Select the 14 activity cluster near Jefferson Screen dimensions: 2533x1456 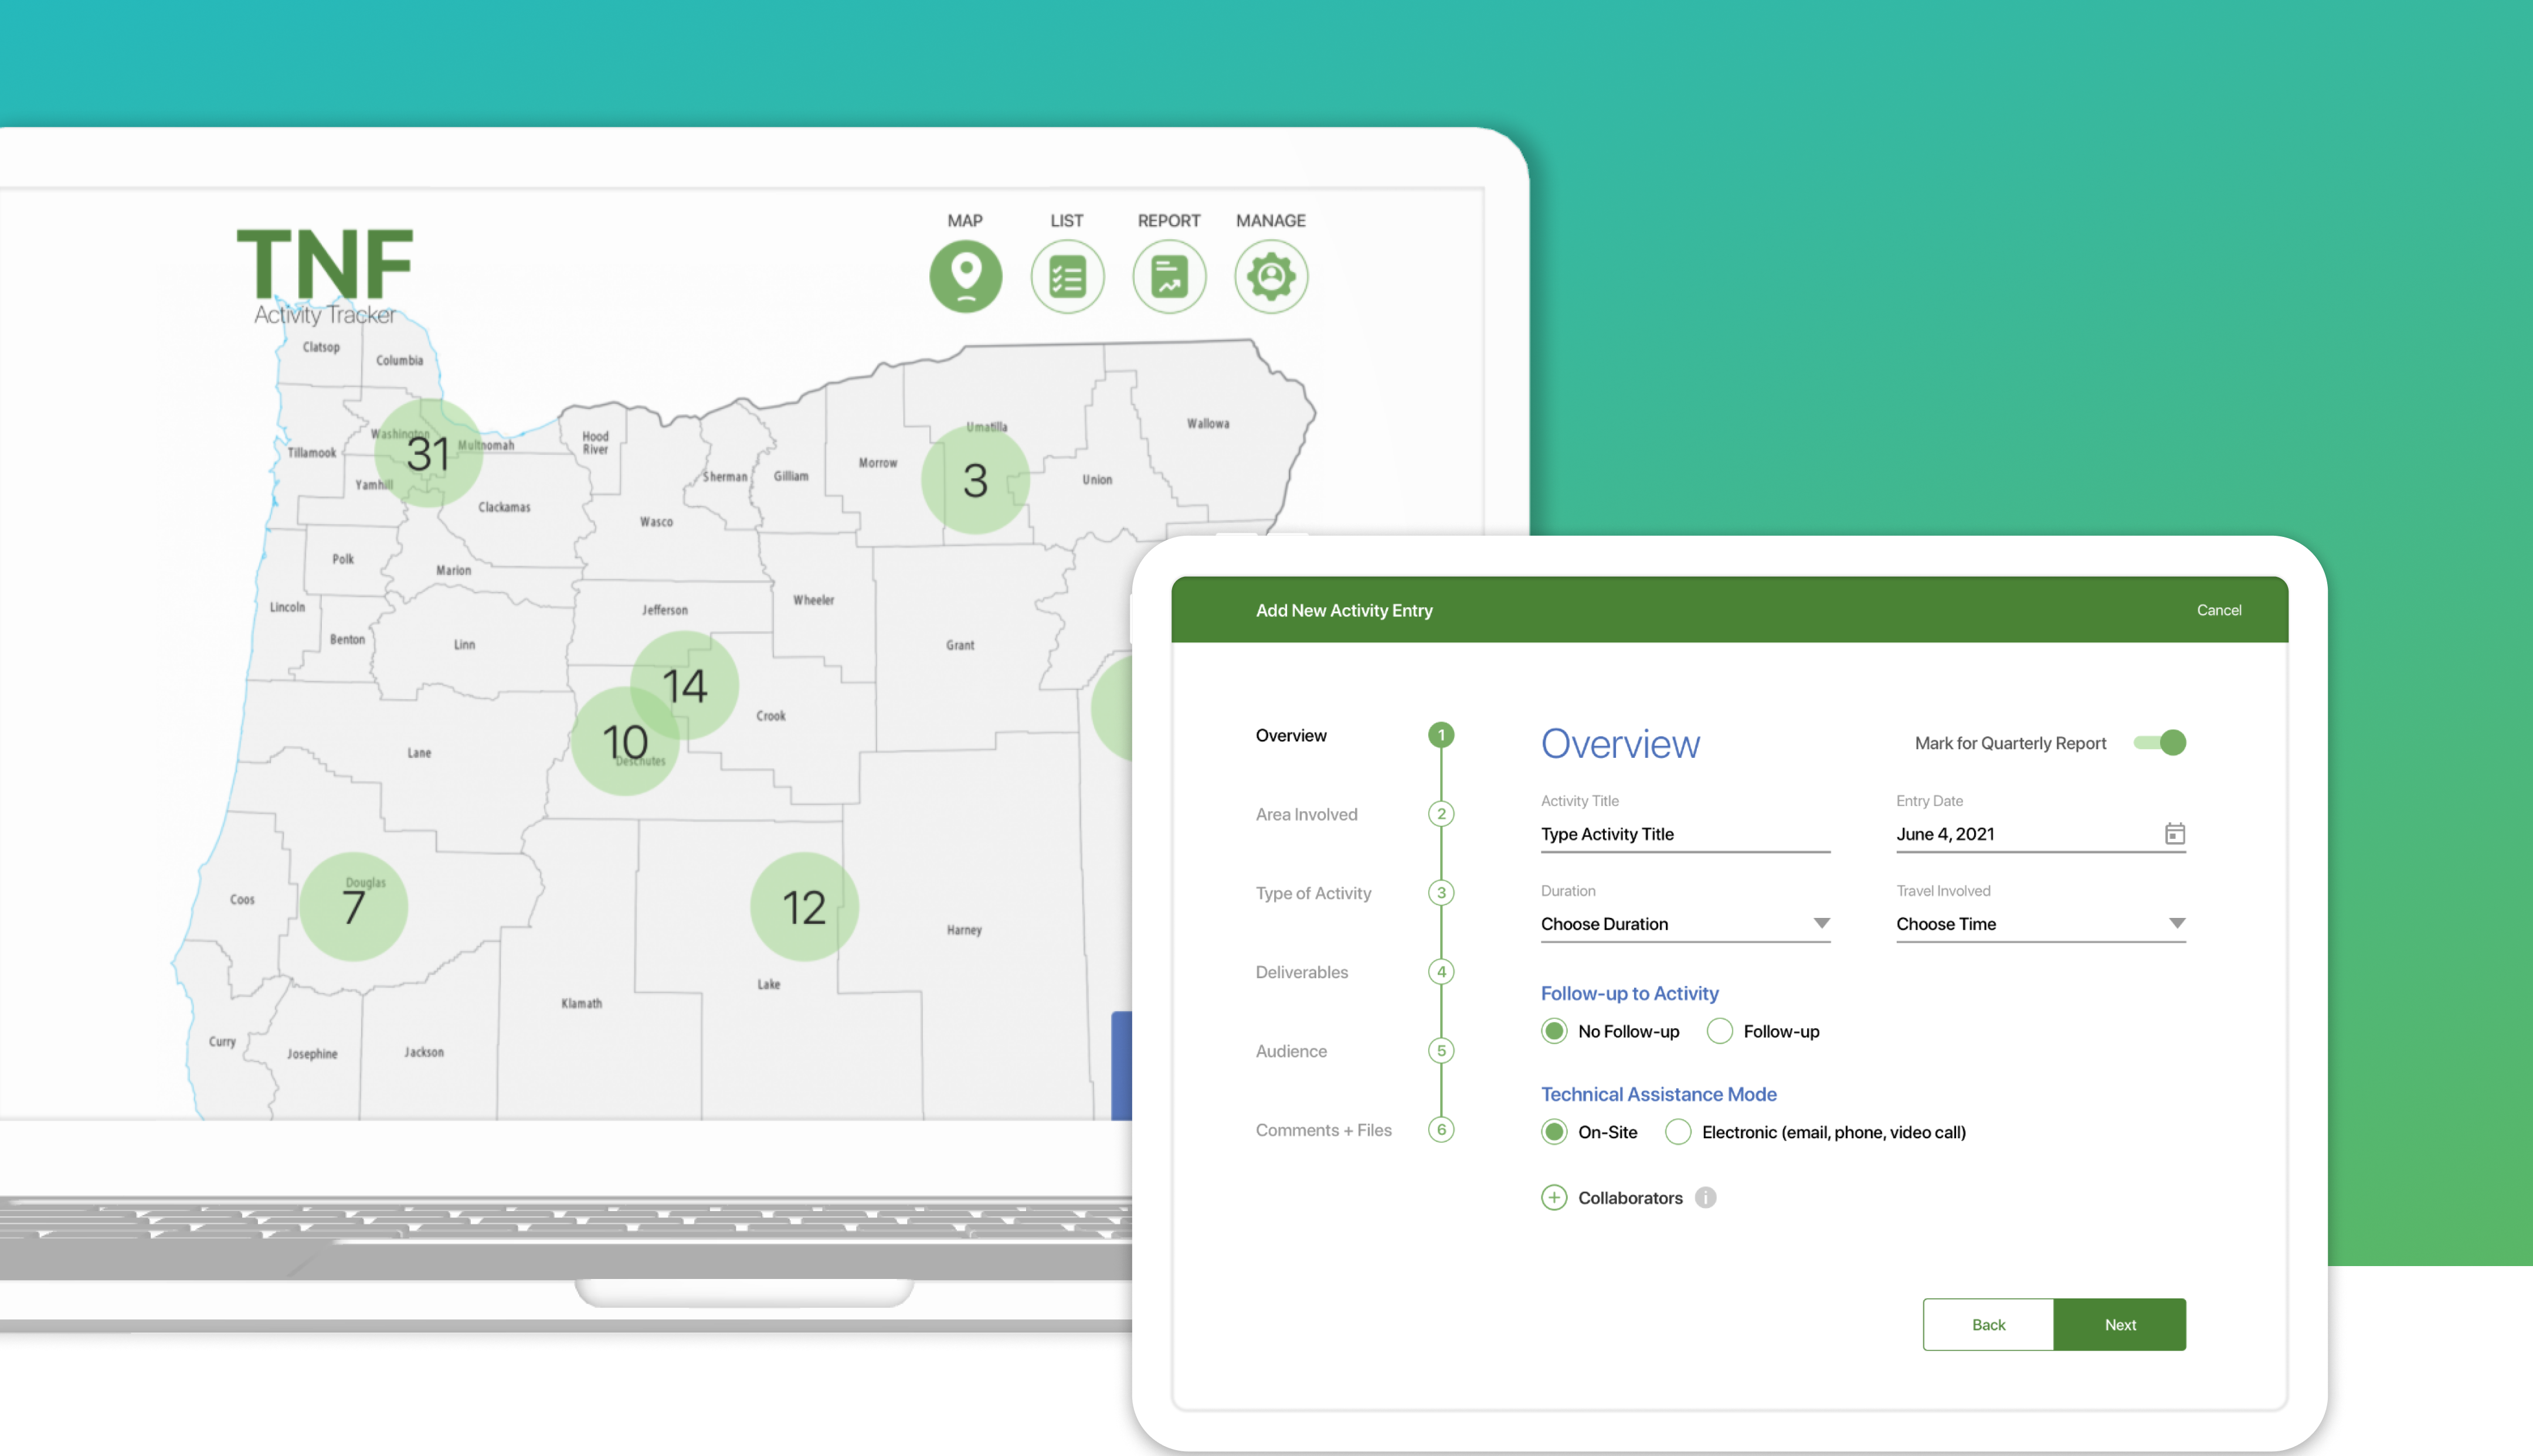[685, 686]
